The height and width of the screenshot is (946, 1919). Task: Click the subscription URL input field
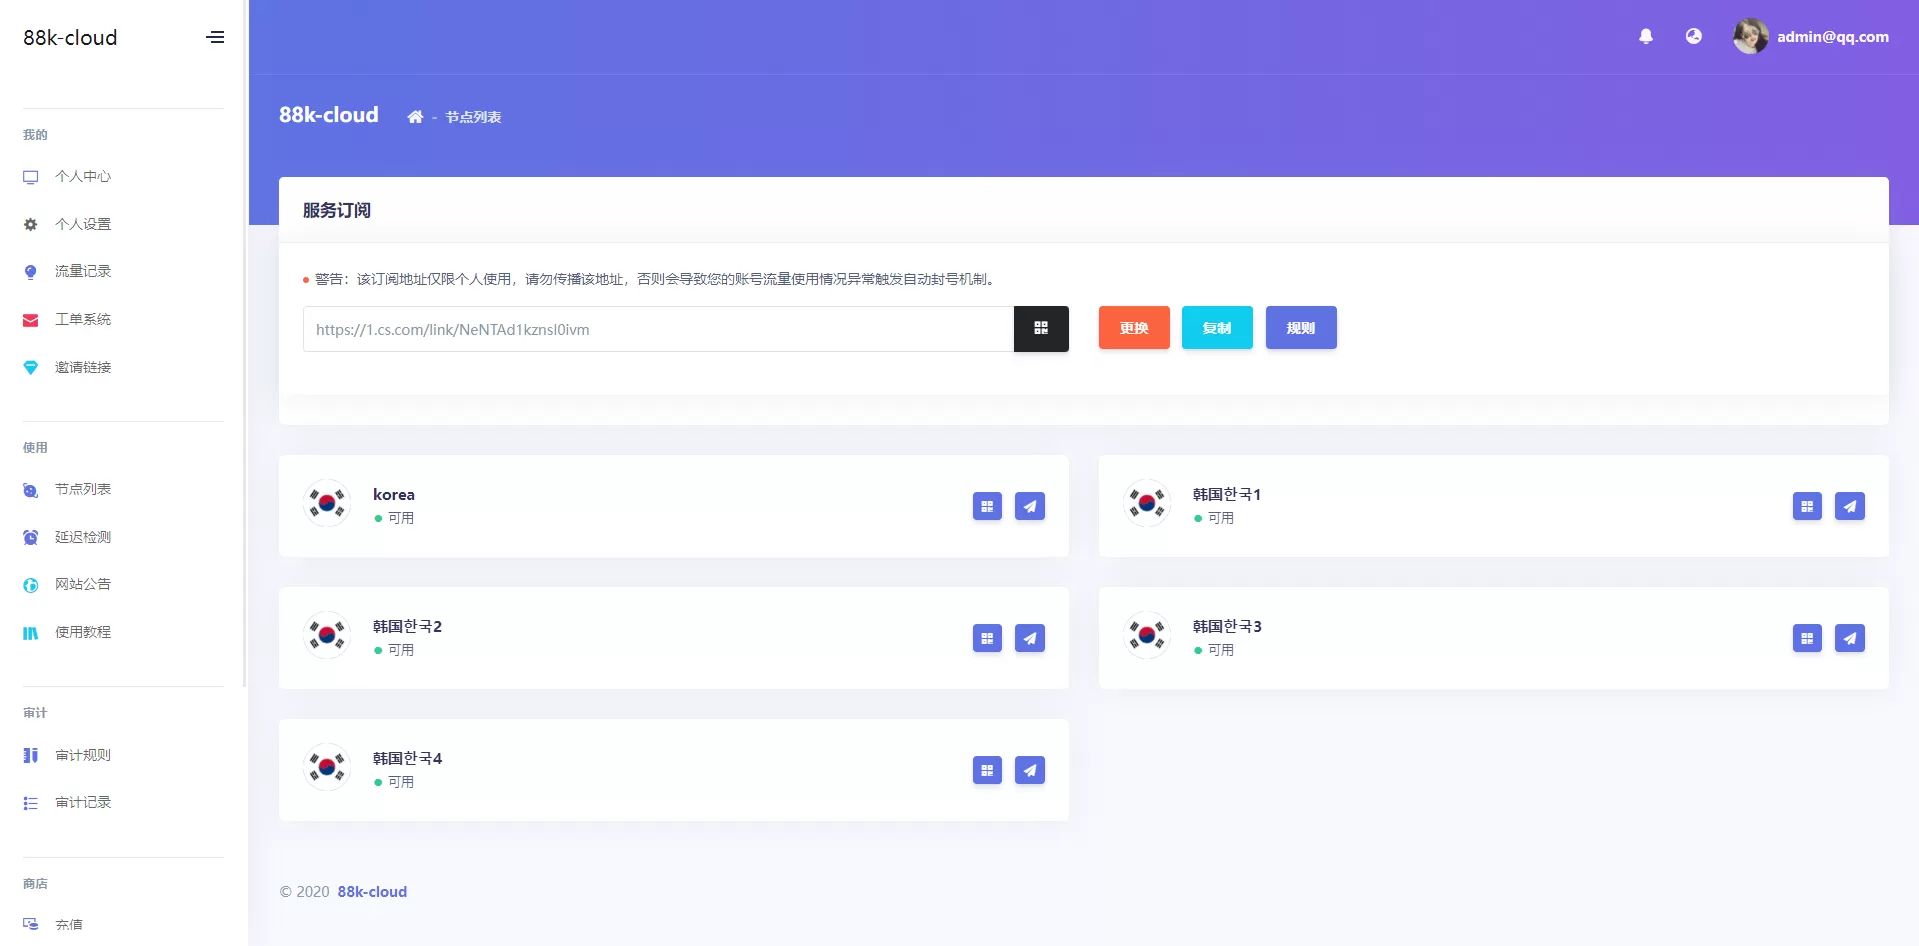click(657, 328)
